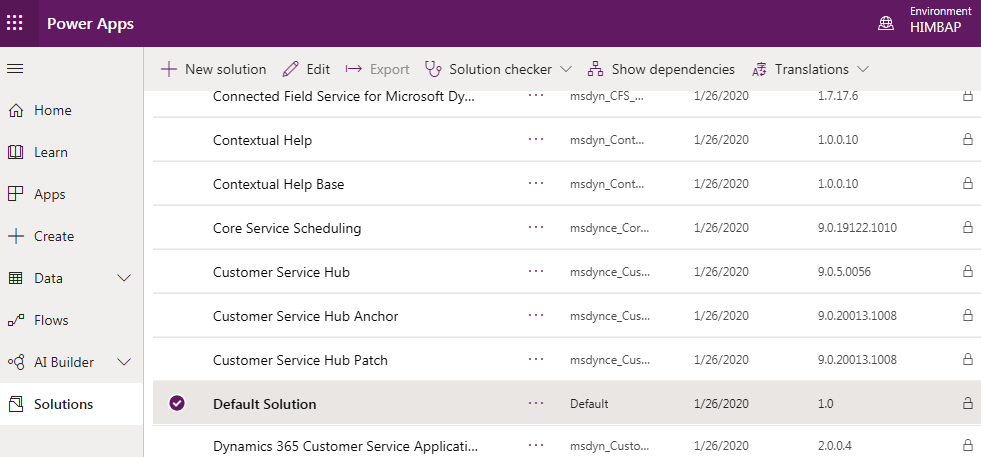This screenshot has width=981, height=457.
Task: Uncheck the Default Solution checkmark
Action: click(x=177, y=404)
